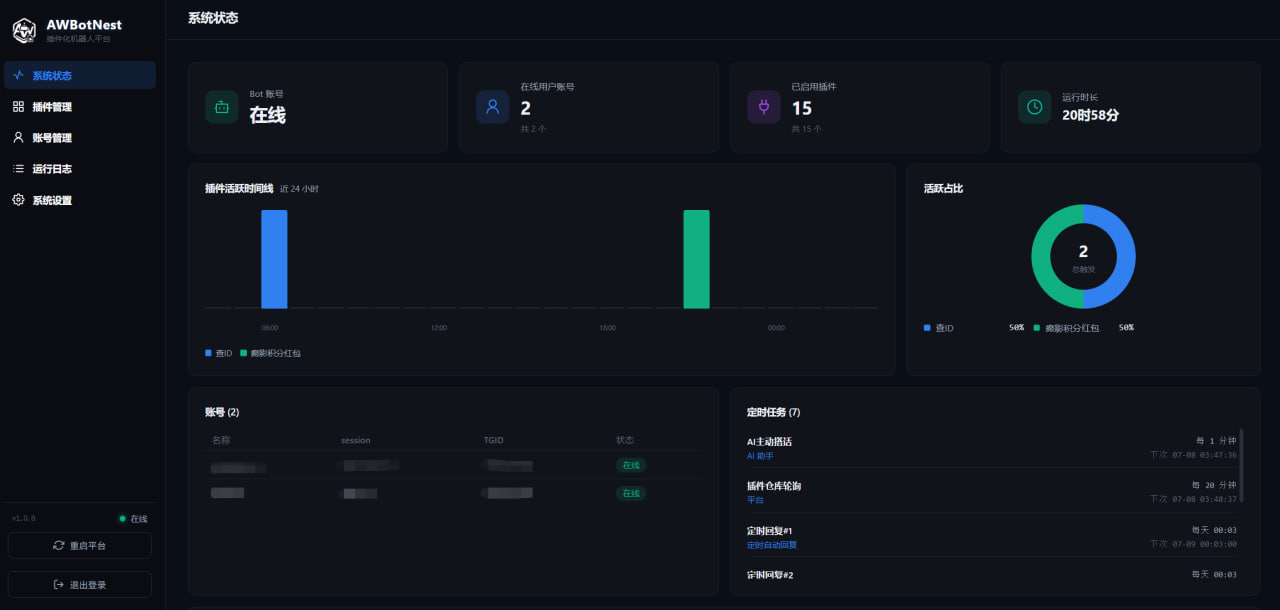Click the 运行日志 list icon
This screenshot has height=610, width=1280.
coord(18,168)
